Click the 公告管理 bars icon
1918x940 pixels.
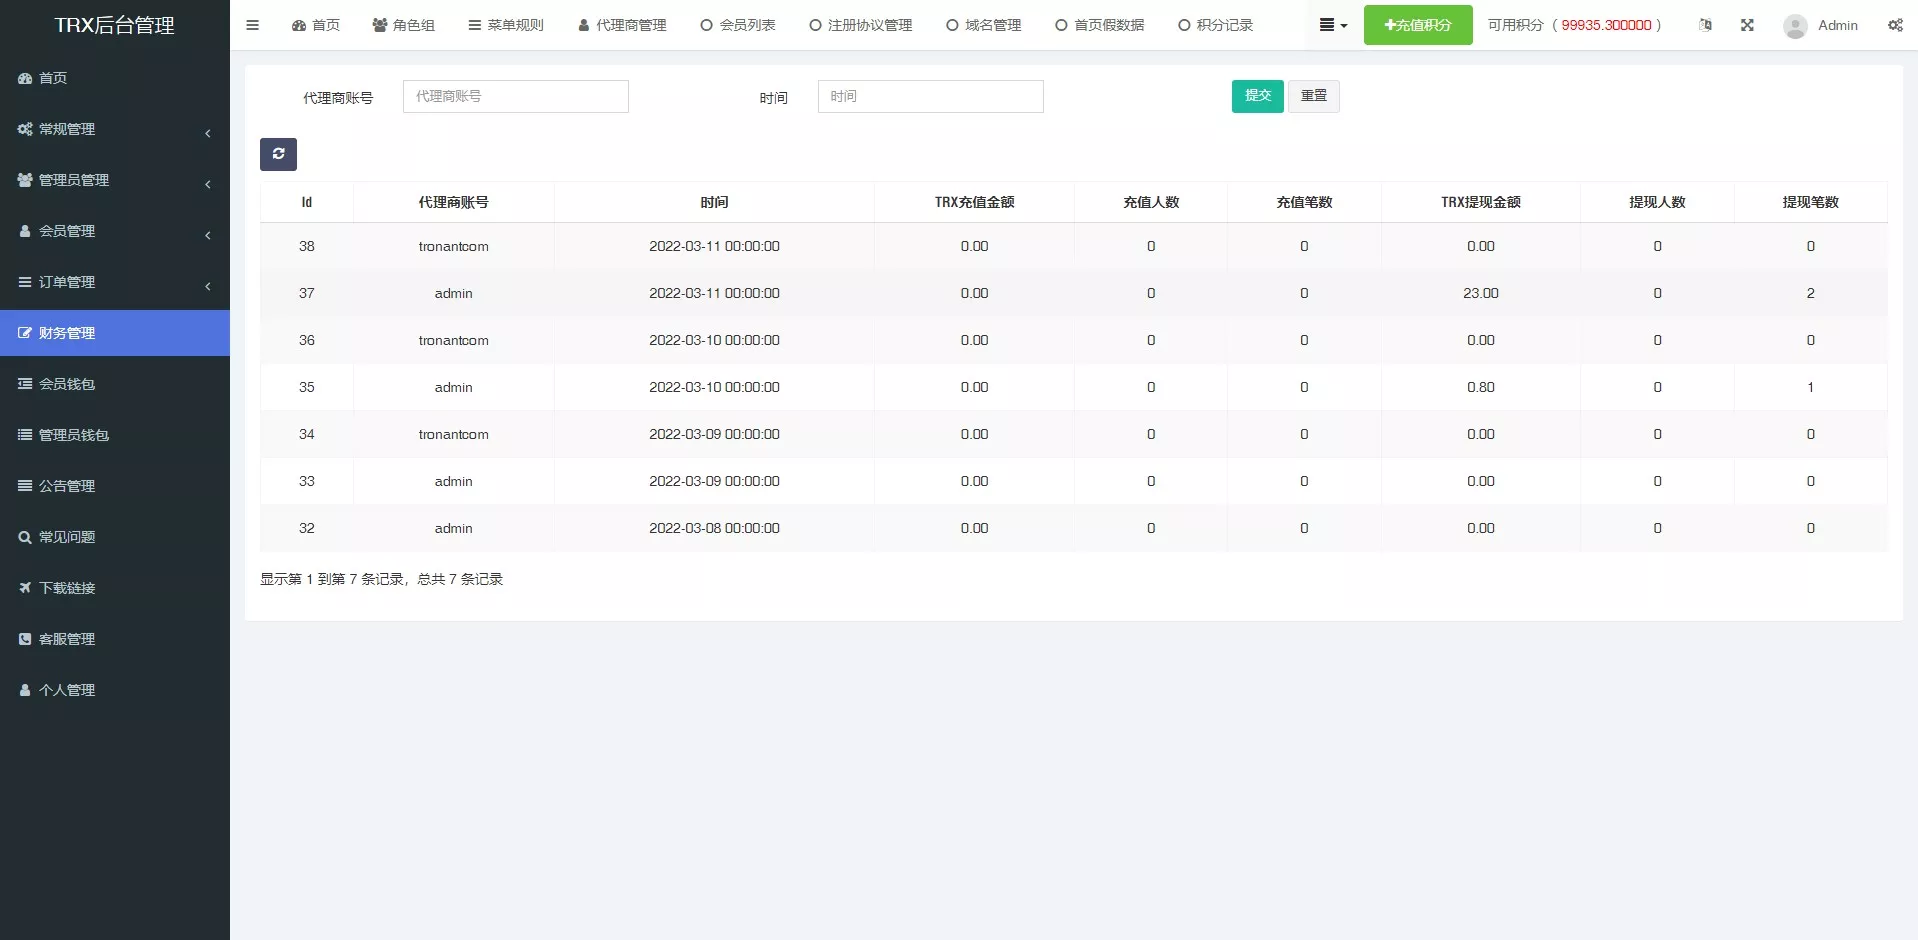click(25, 486)
